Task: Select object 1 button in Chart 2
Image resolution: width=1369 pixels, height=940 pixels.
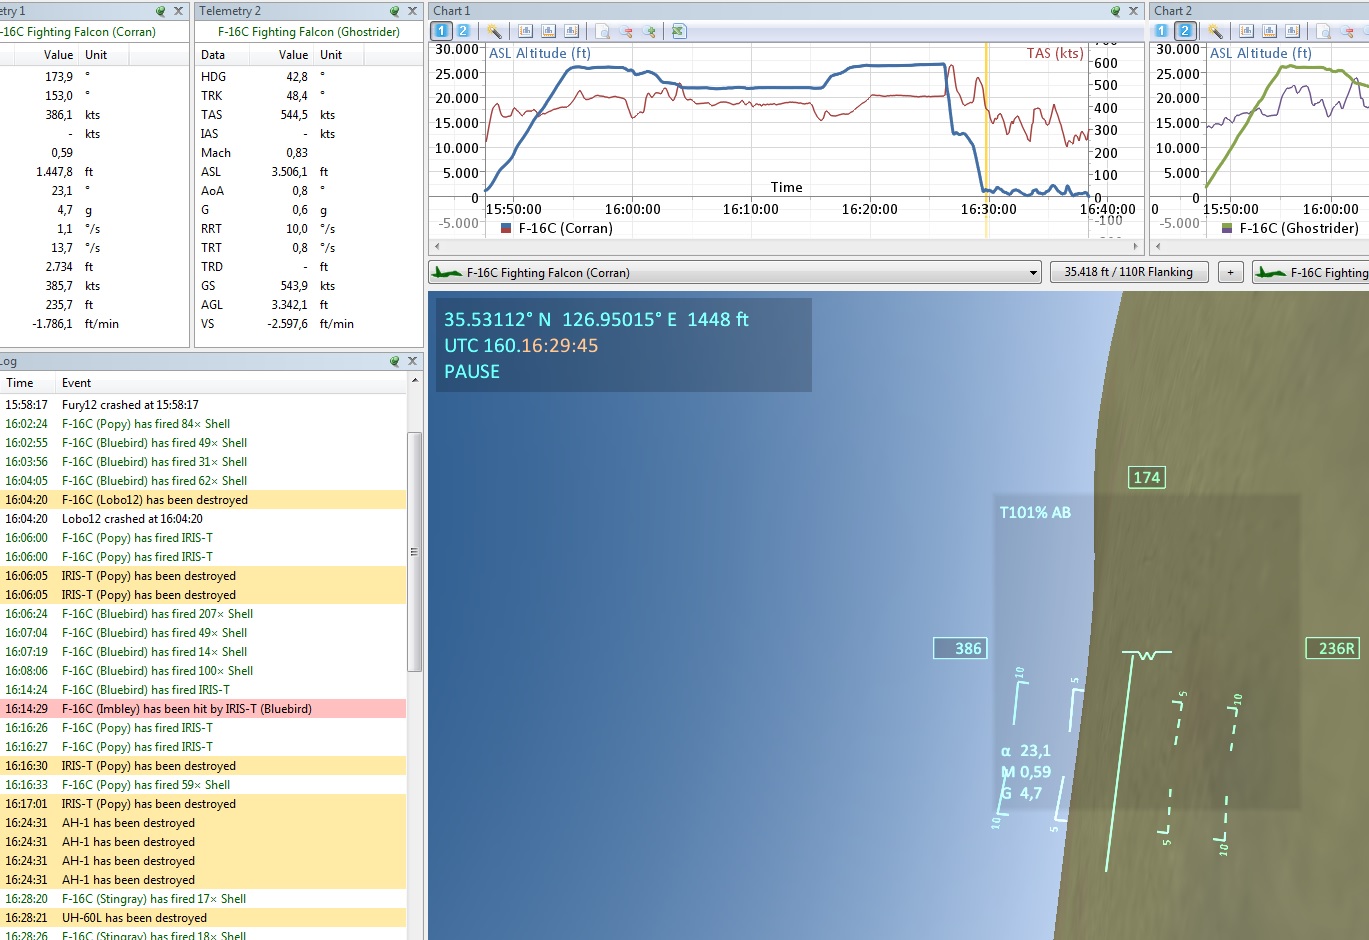Action: pyautogui.click(x=1162, y=31)
